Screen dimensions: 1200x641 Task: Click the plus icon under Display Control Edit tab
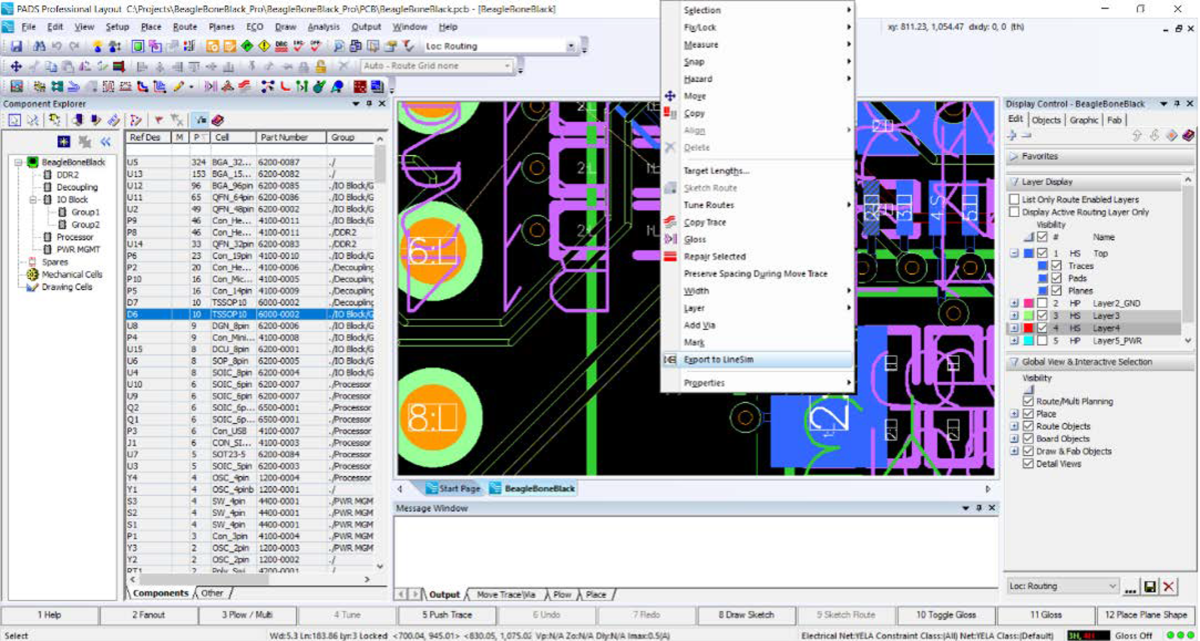tap(1012, 136)
